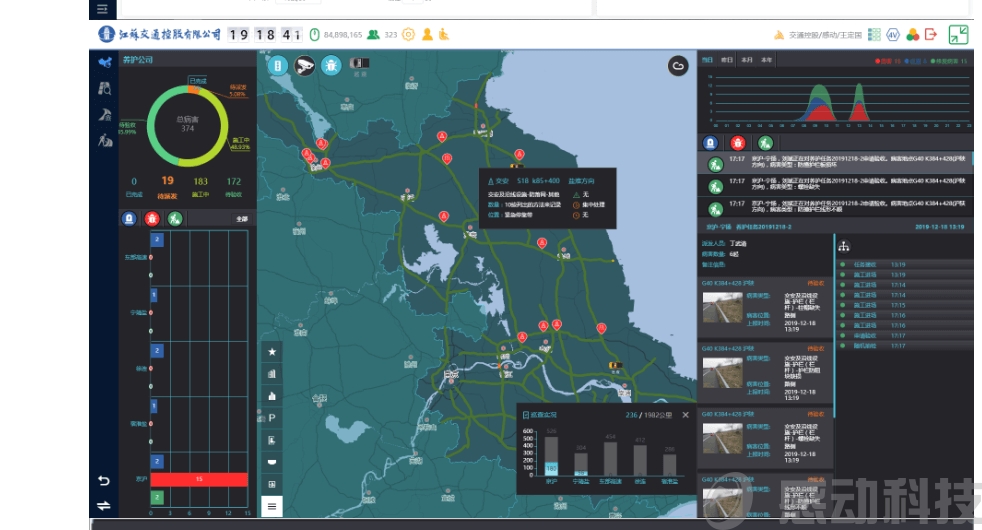
Task: Click the swap arrows icon in sidebar
Action: pyautogui.click(x=104, y=505)
